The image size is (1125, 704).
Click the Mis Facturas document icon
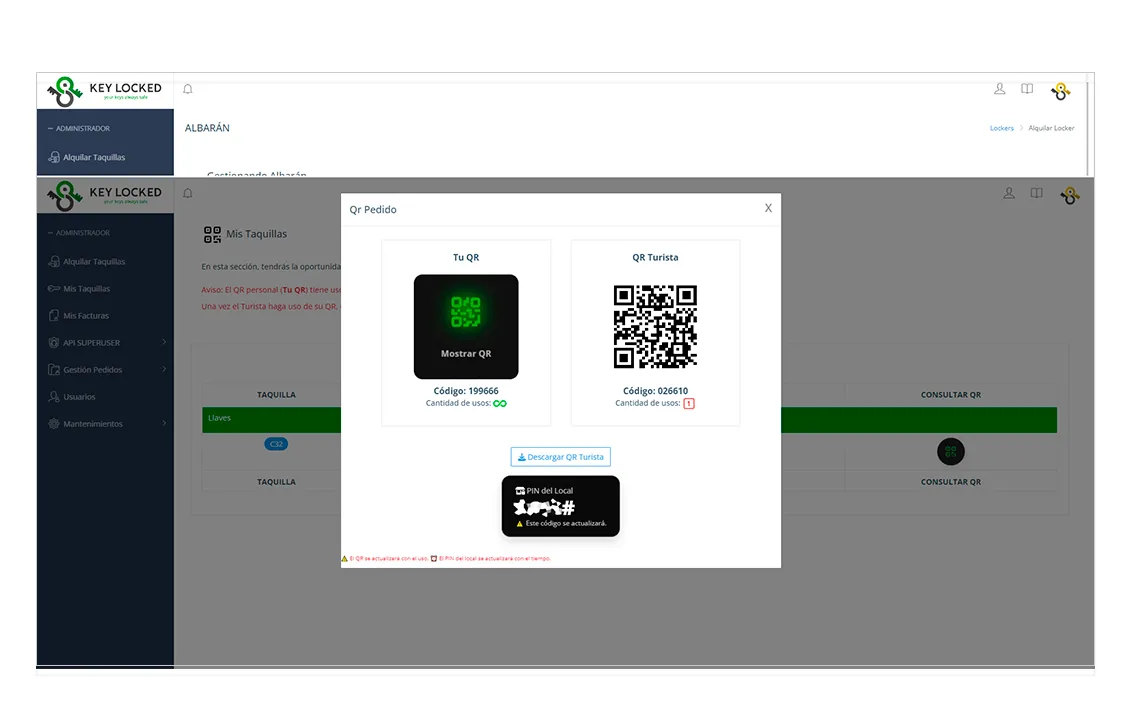click(x=54, y=316)
